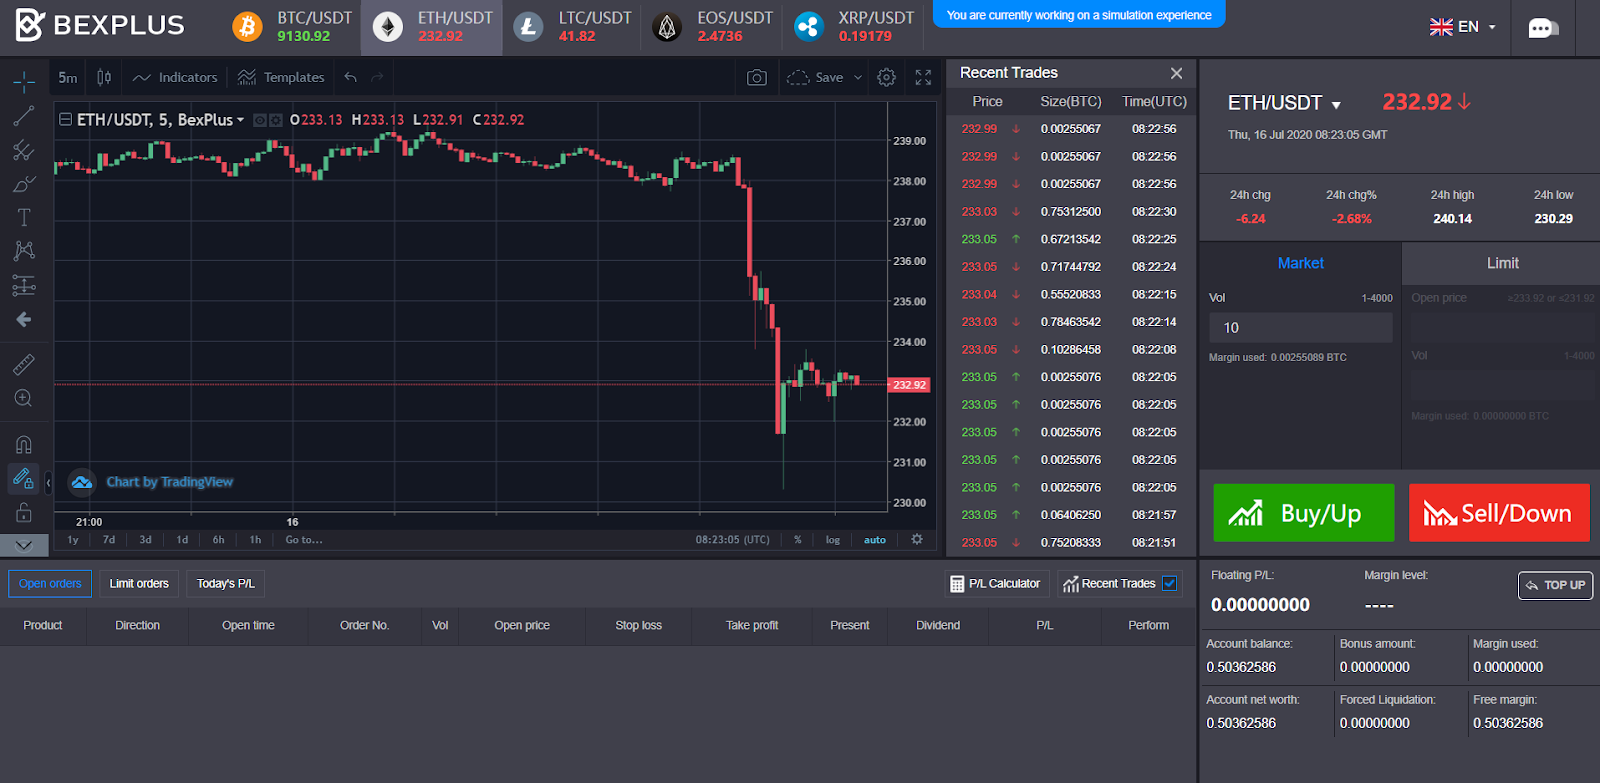This screenshot has width=1600, height=783.
Task: Open the P/L Calculator
Action: coord(995,584)
